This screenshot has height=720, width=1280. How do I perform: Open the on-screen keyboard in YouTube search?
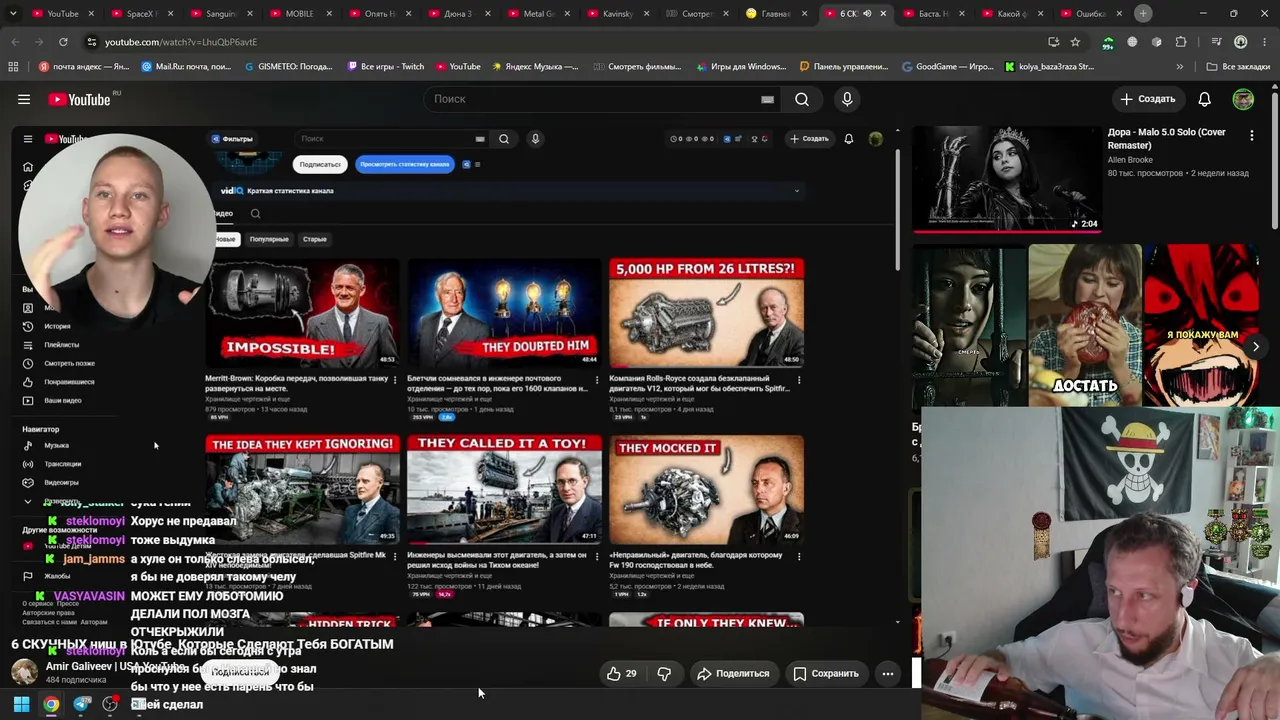(767, 99)
